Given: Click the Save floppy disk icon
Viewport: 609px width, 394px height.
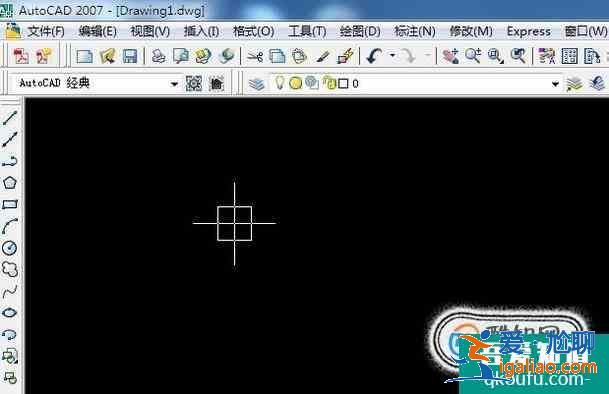Looking at the screenshot, I should tap(129, 57).
